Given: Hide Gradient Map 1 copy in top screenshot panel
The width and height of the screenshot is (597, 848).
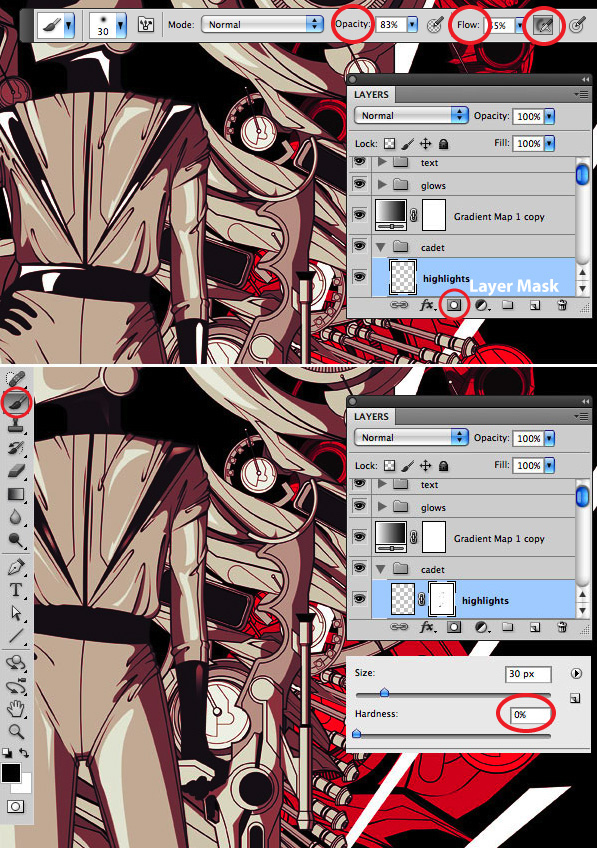Looking at the screenshot, I should [x=360, y=215].
